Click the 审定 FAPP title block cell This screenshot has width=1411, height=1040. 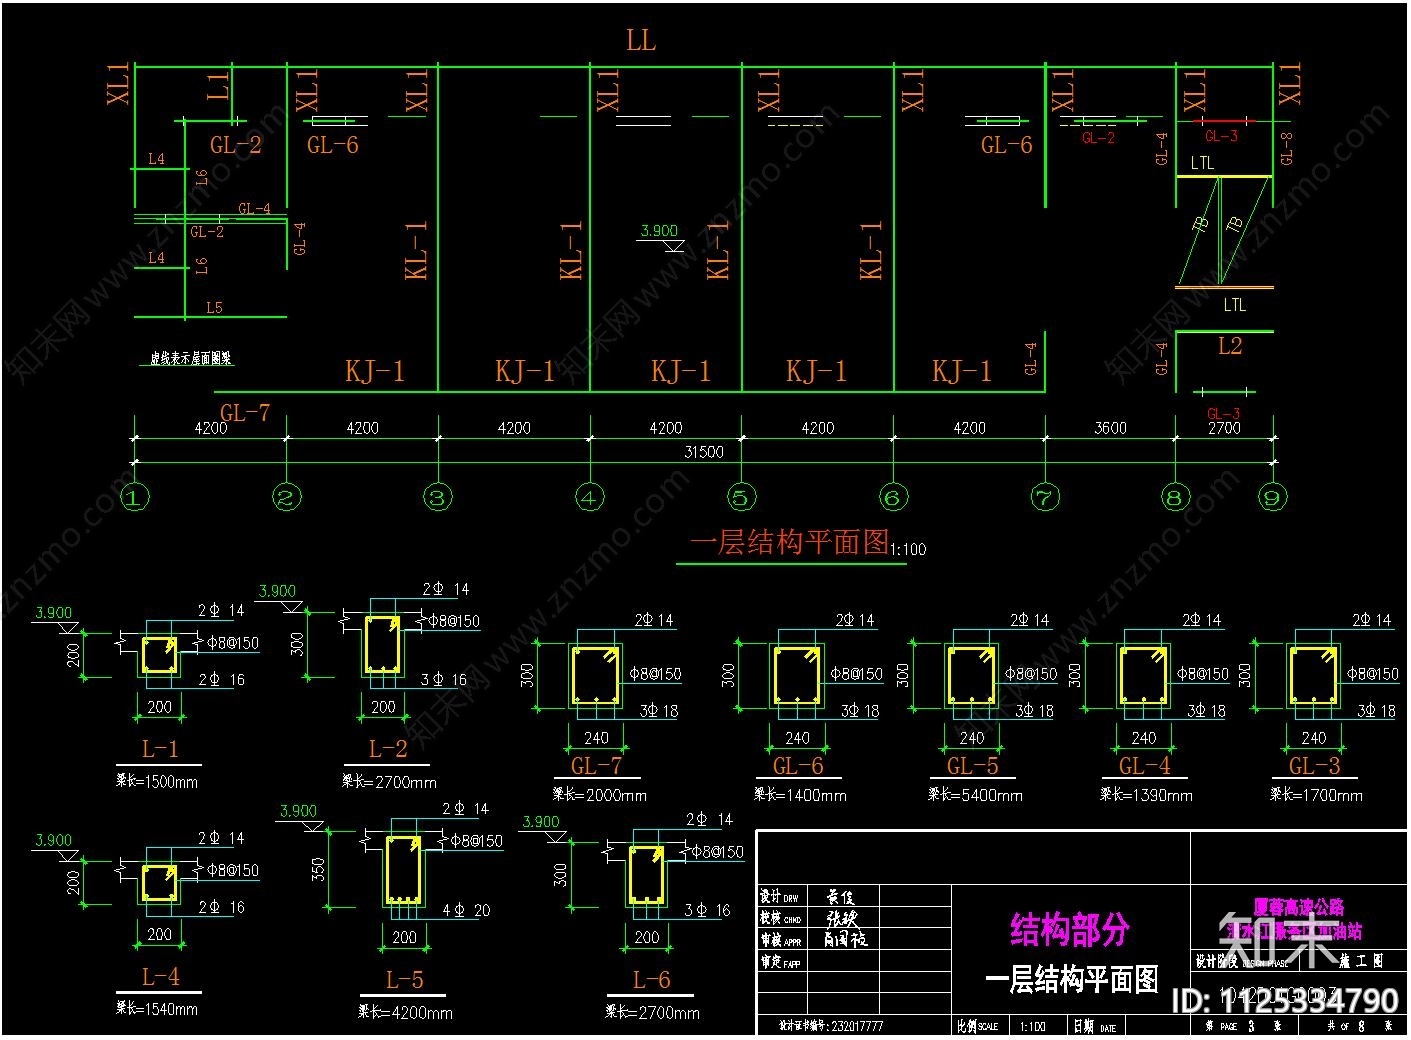pyautogui.click(x=782, y=962)
